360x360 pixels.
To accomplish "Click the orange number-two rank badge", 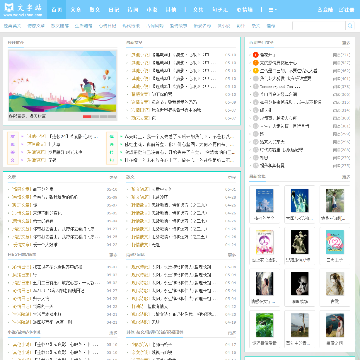I will tap(256, 63).
